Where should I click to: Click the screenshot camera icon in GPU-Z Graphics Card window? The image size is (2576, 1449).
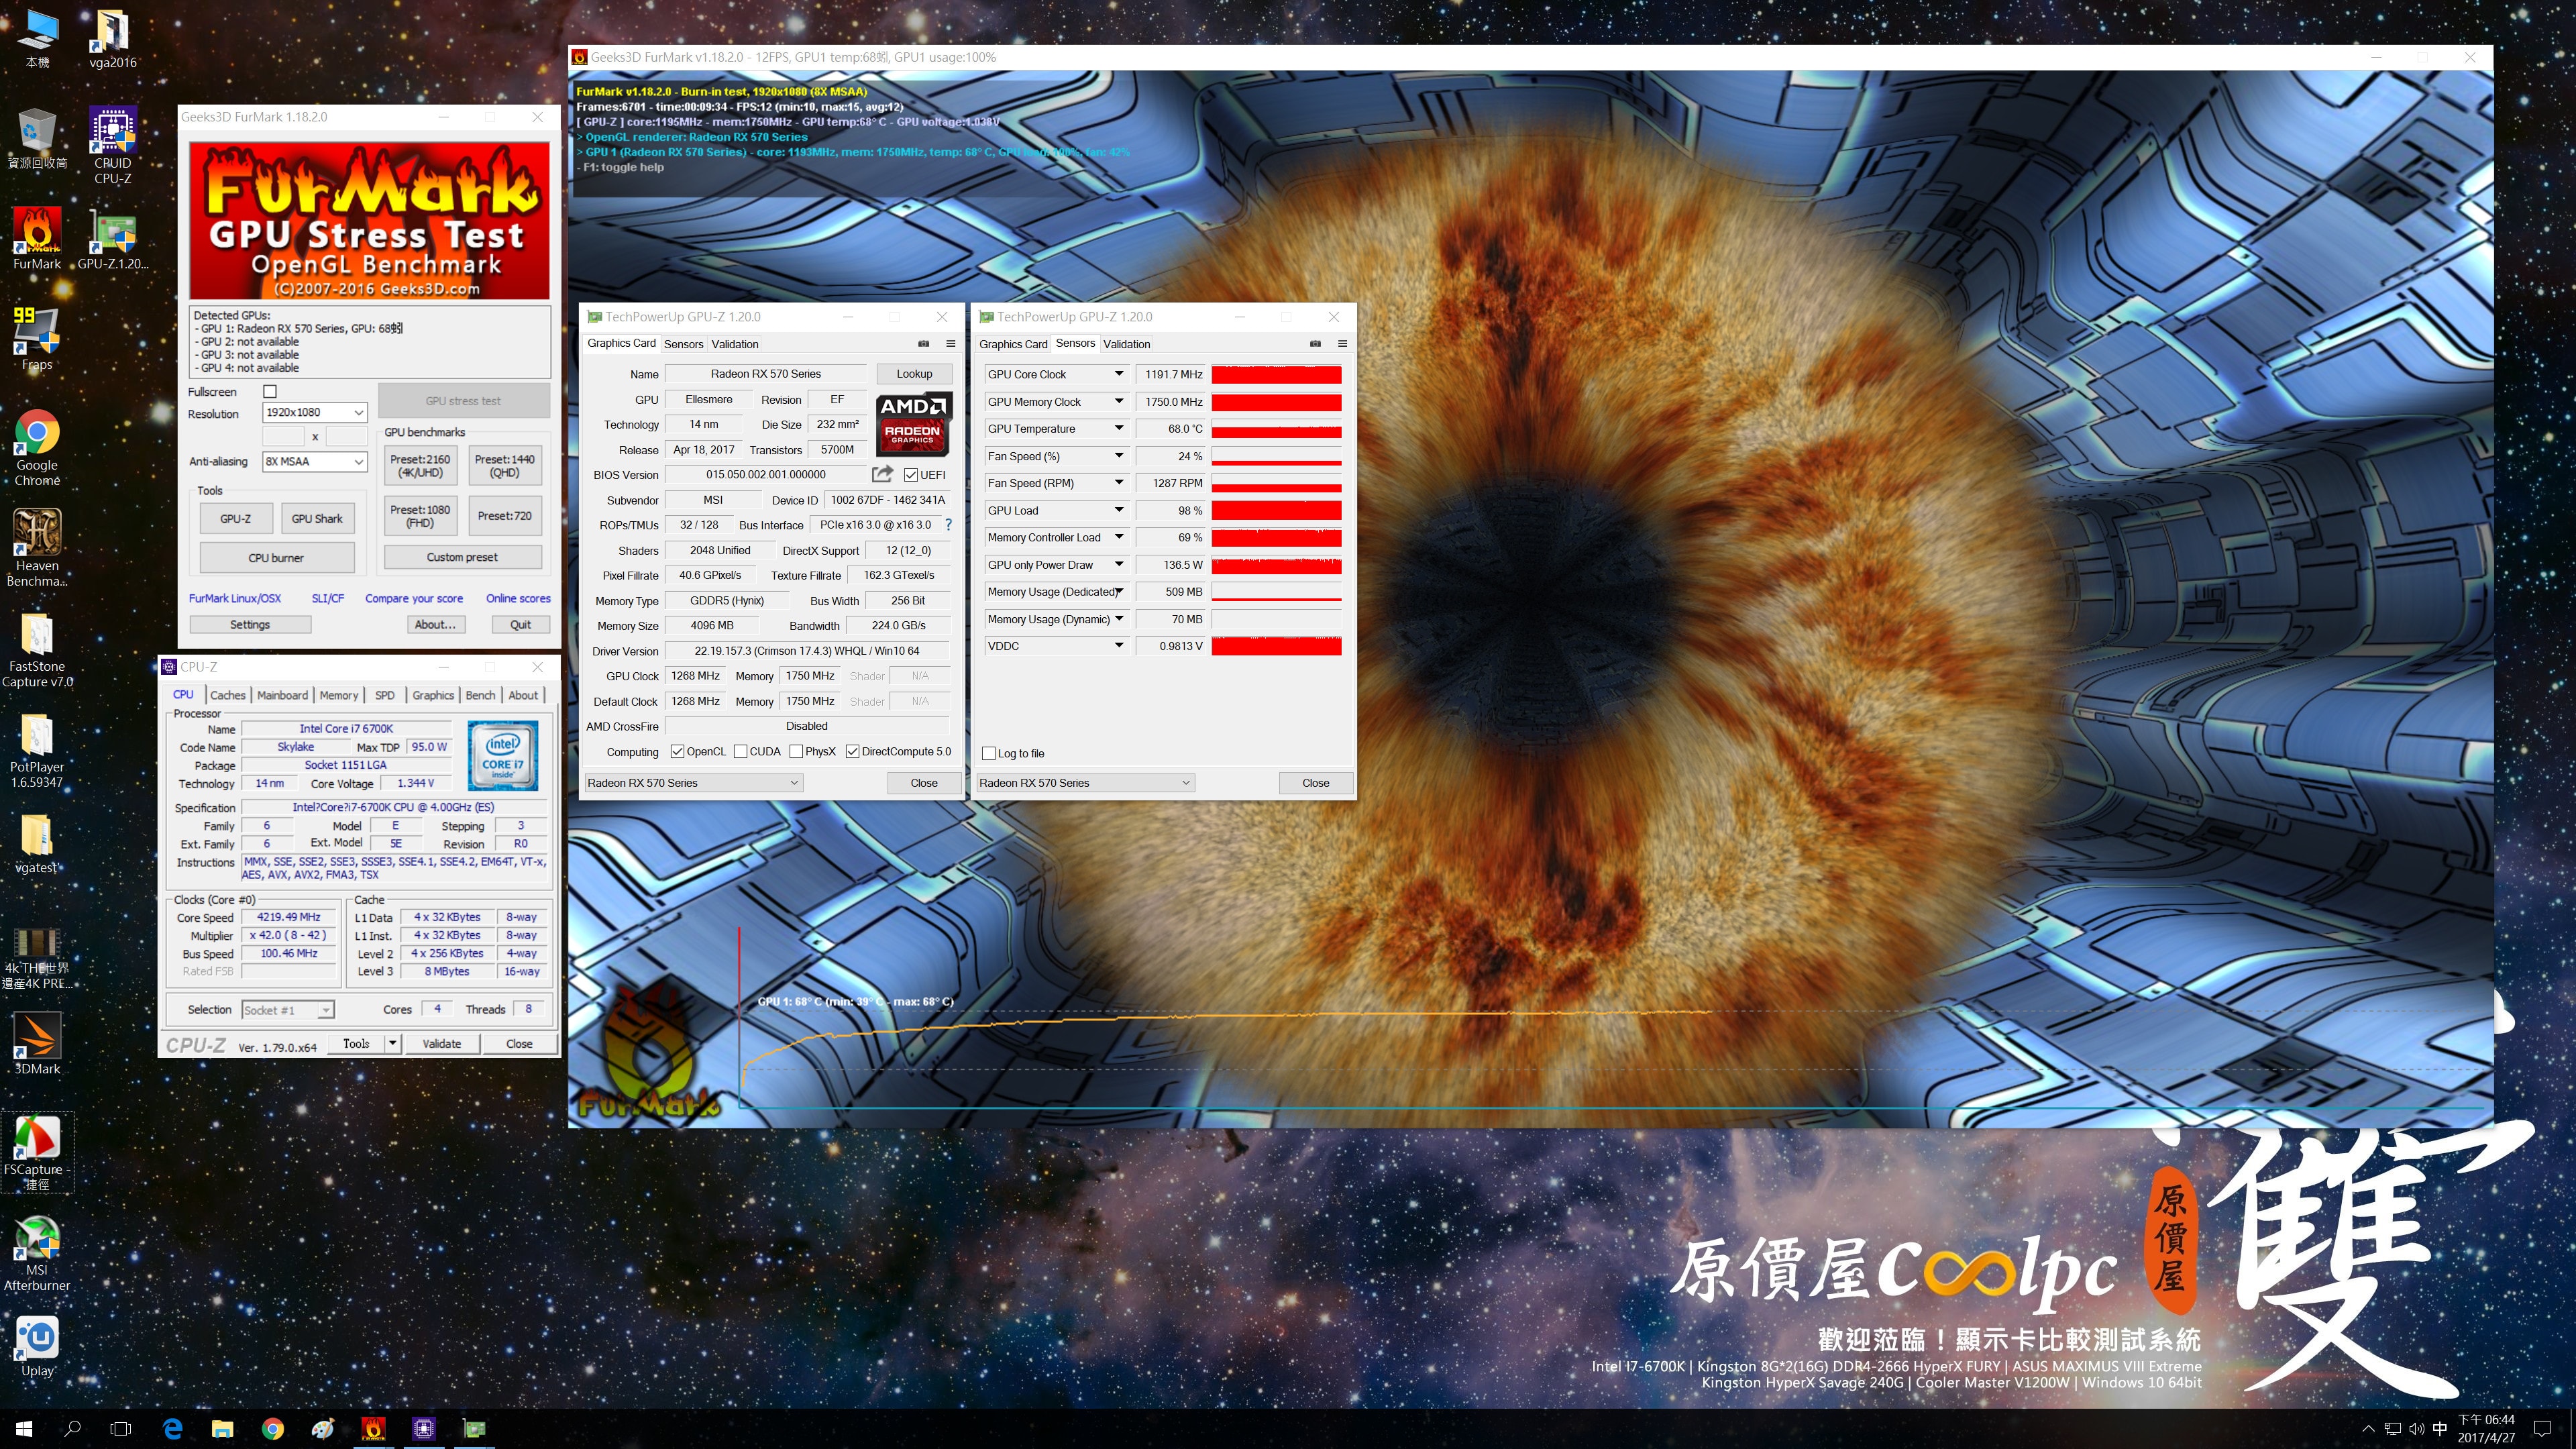(924, 343)
